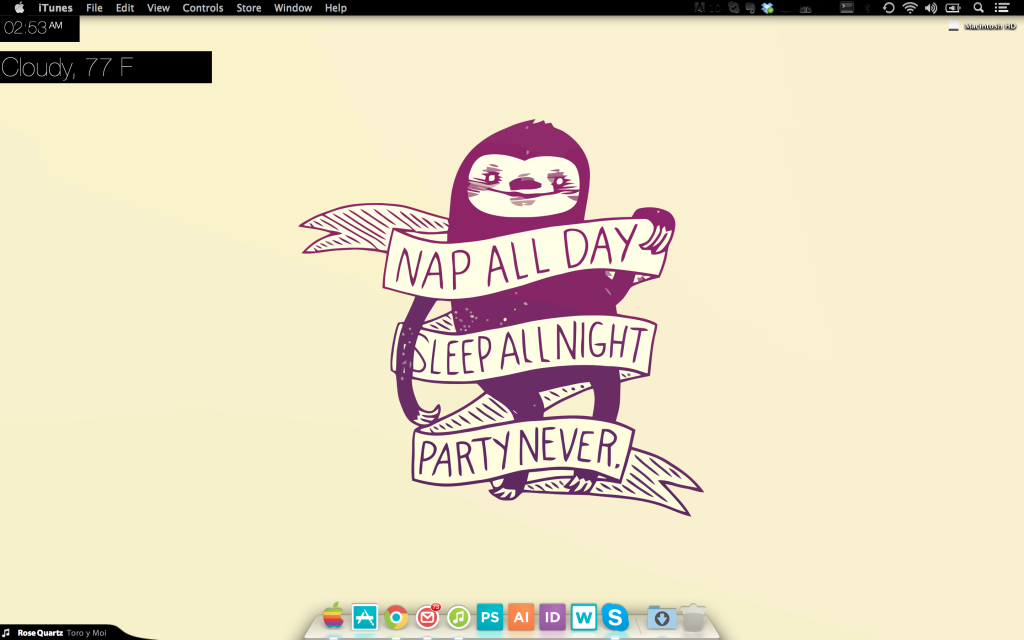This screenshot has height=640, width=1024.
Task: Open the Macintosh HD desktop drive
Action: [x=982, y=26]
